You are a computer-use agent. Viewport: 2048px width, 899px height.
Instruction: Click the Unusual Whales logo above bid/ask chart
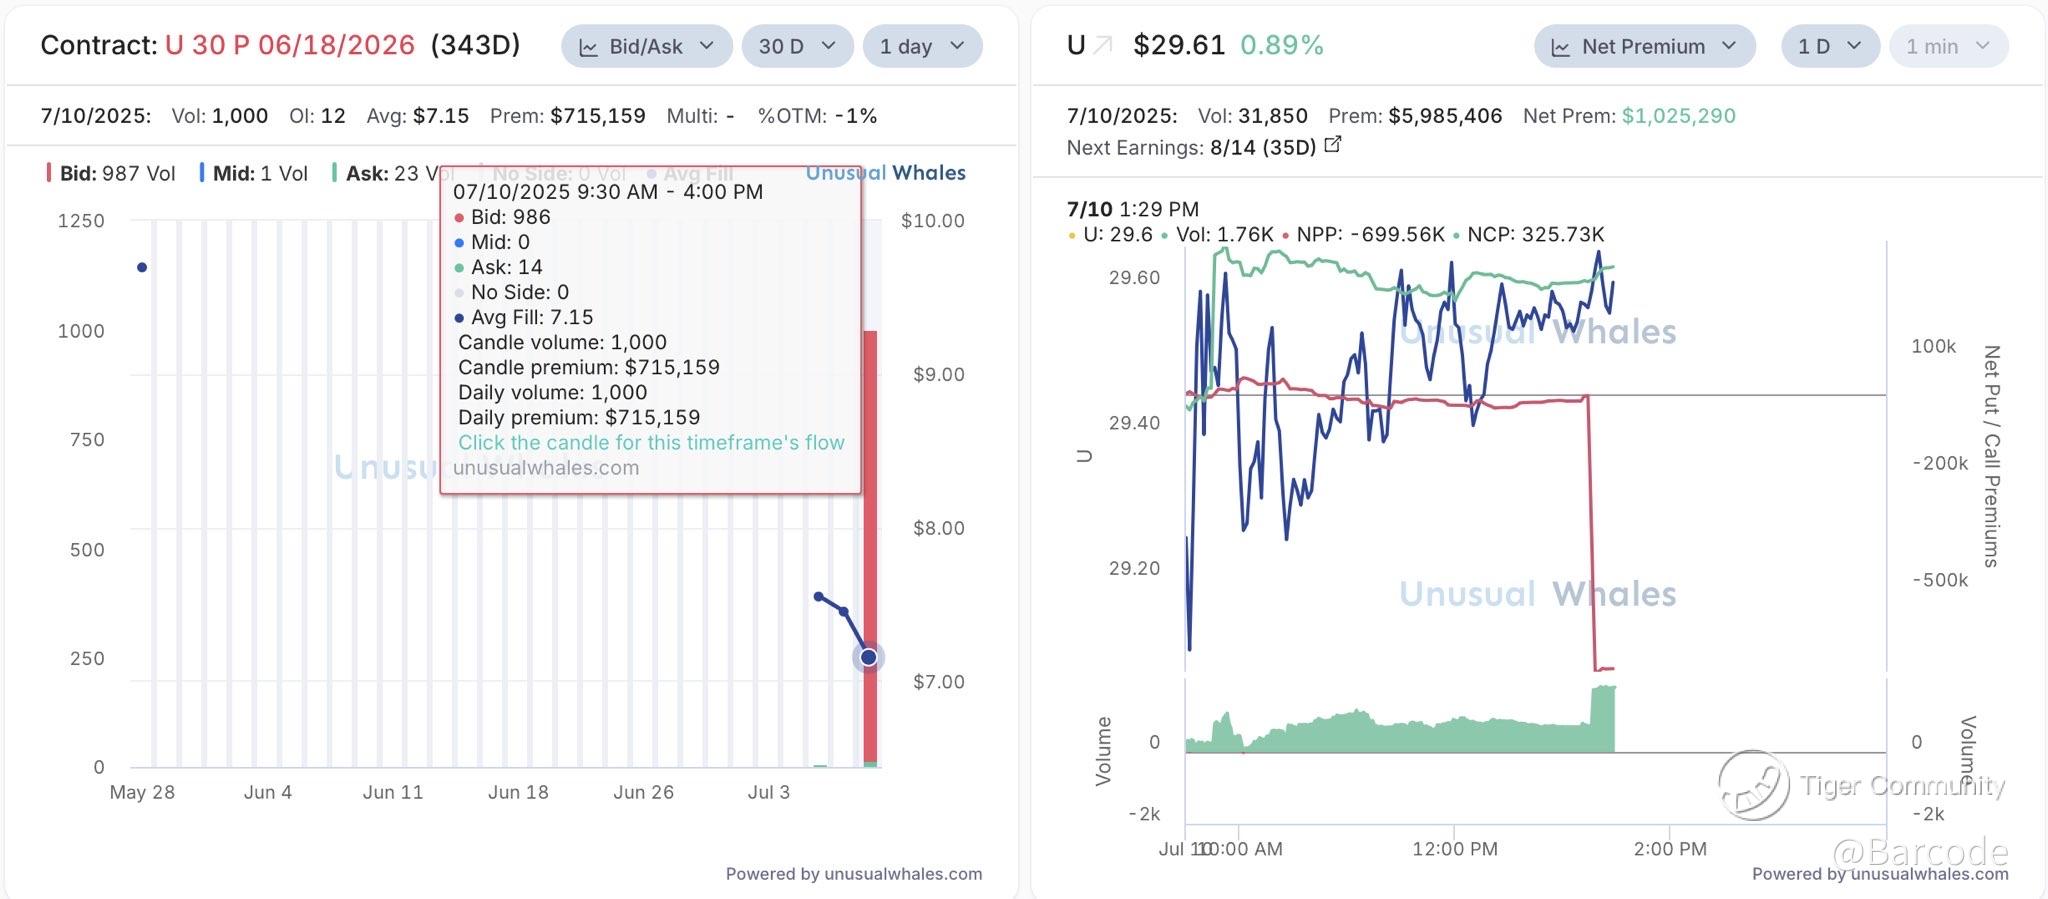(885, 172)
